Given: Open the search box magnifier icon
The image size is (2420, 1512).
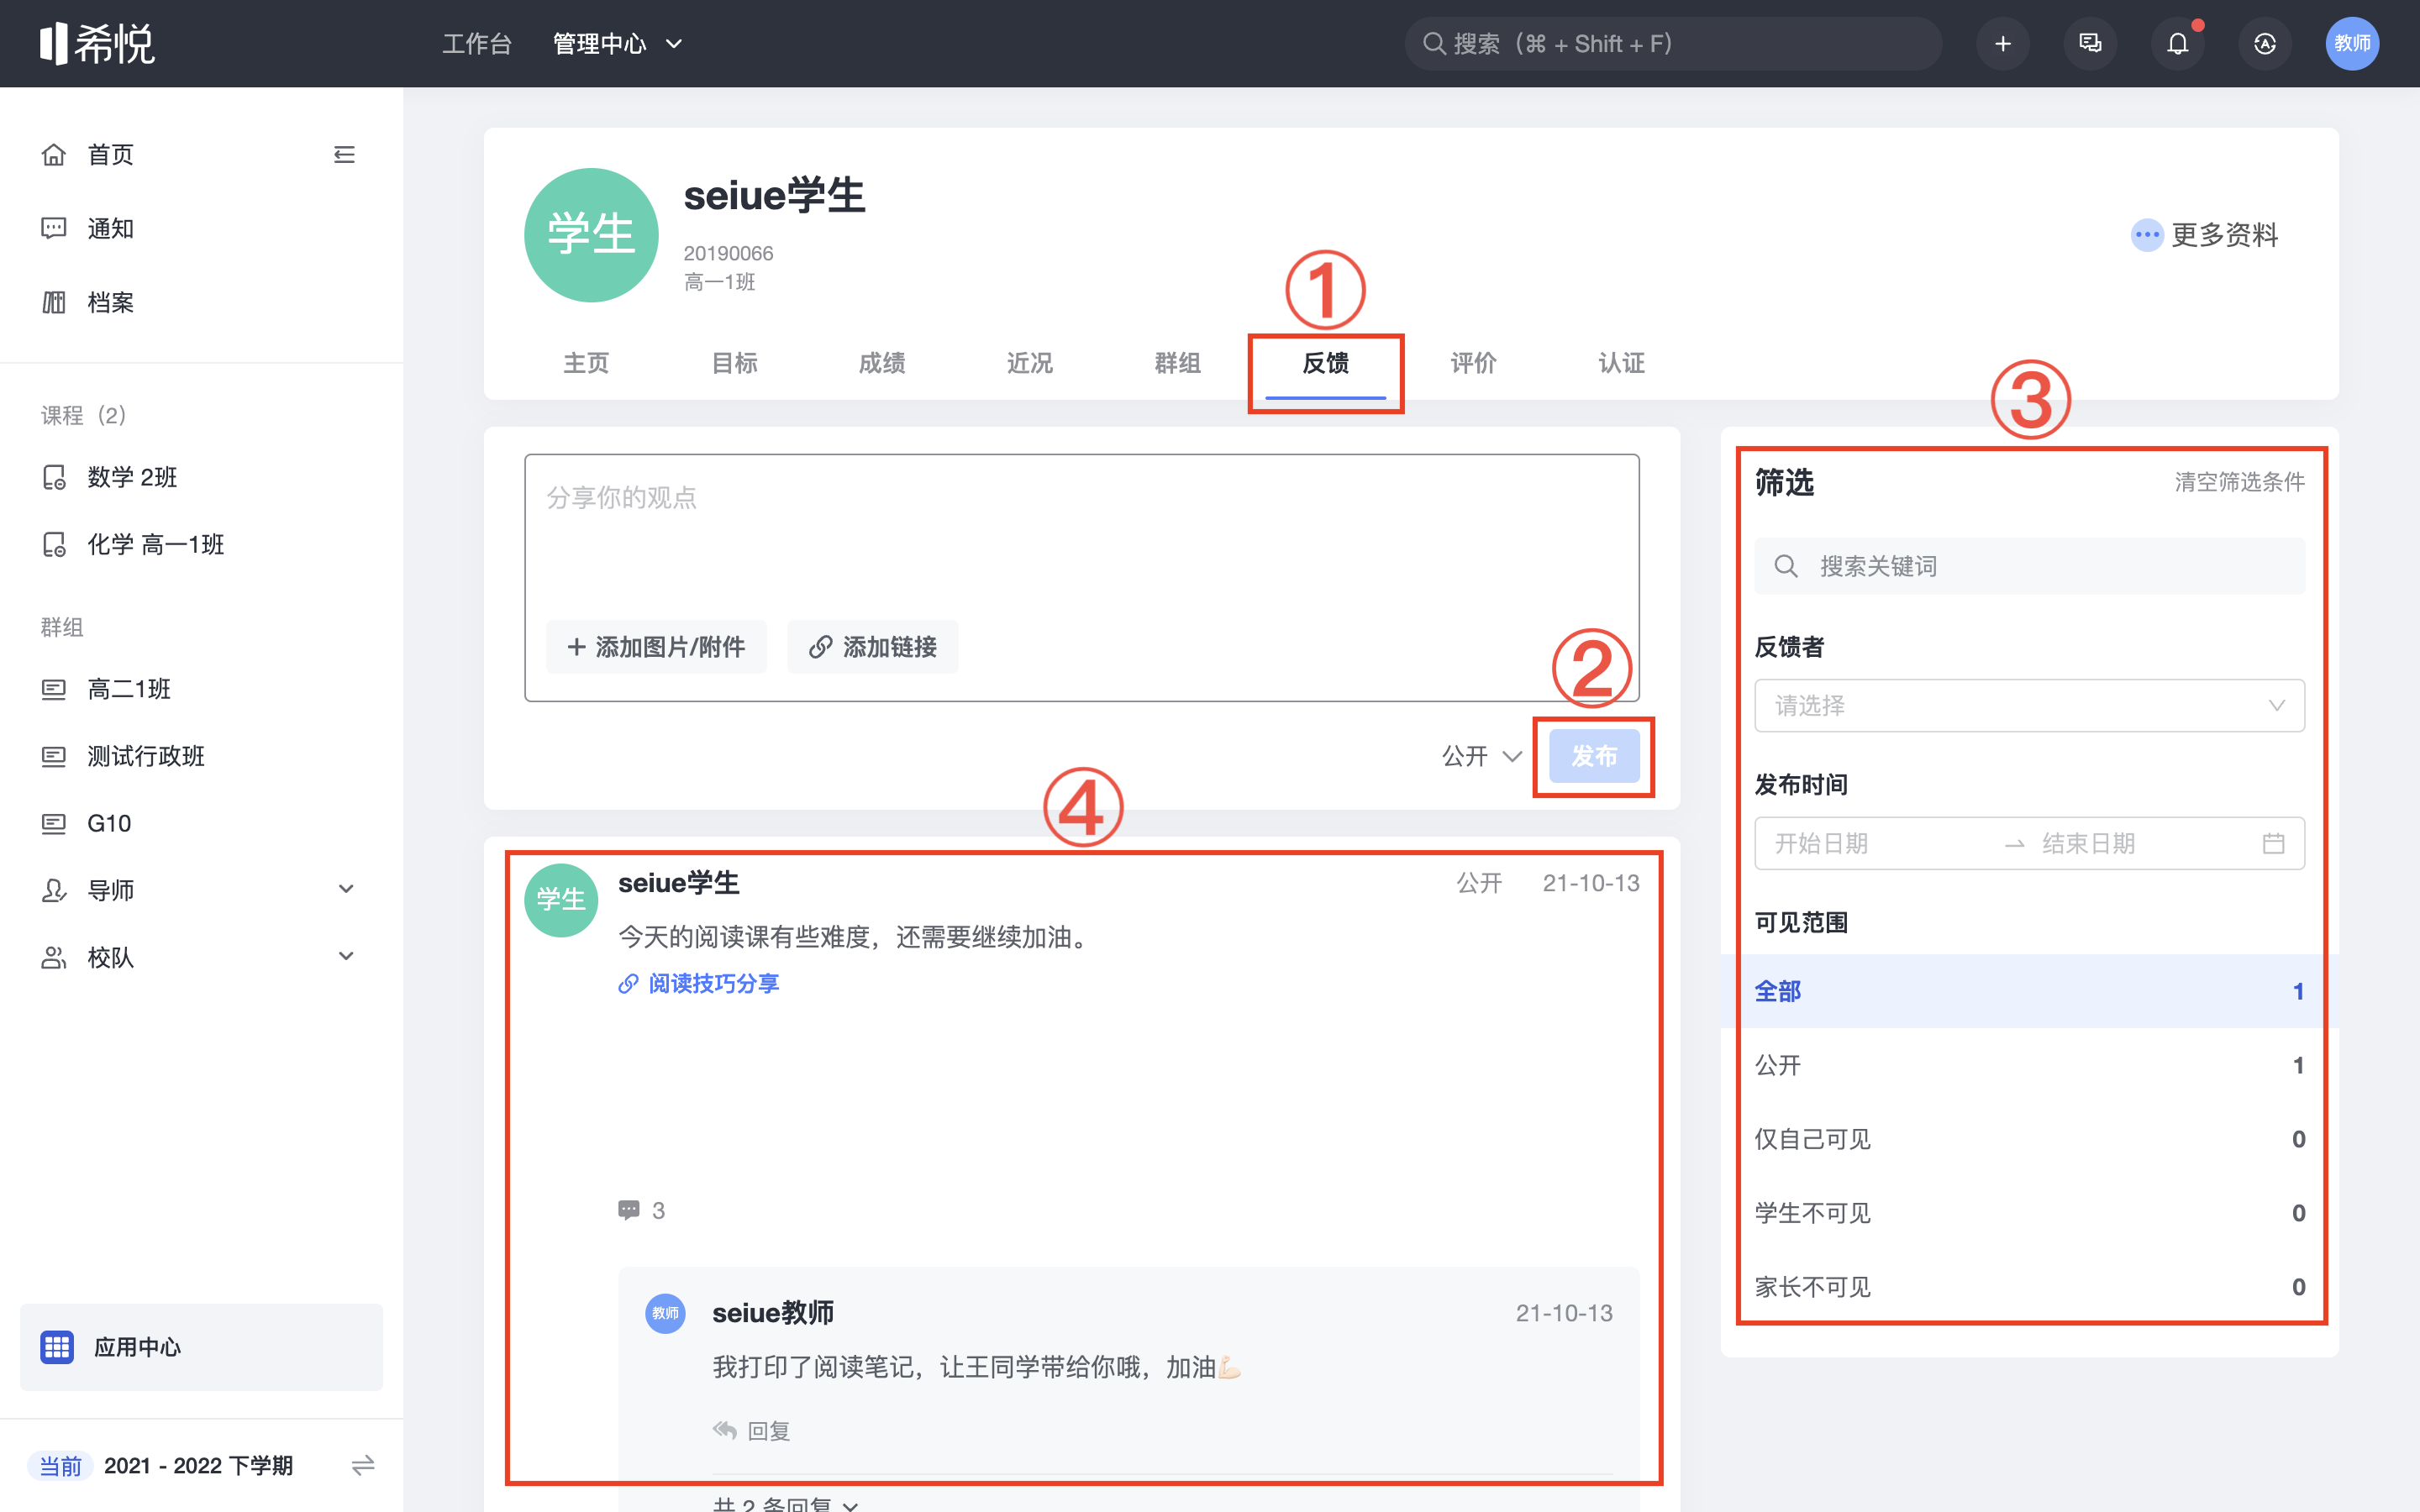Looking at the screenshot, I should 1433,43.
